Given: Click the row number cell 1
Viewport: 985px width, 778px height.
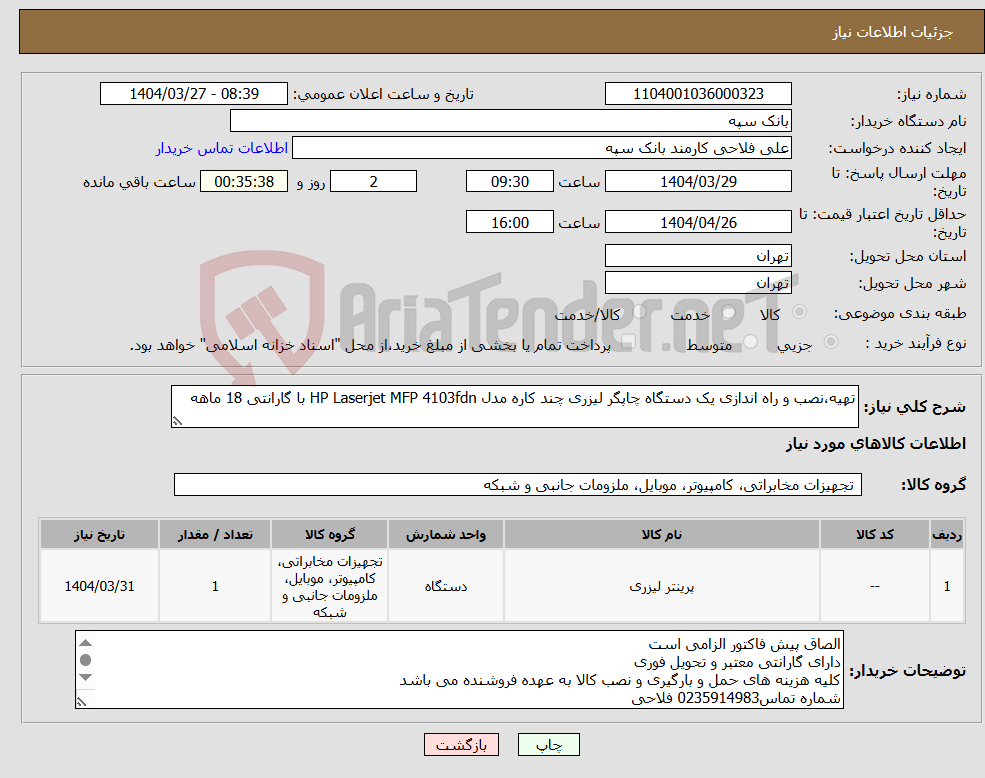Looking at the screenshot, I should click(x=947, y=586).
